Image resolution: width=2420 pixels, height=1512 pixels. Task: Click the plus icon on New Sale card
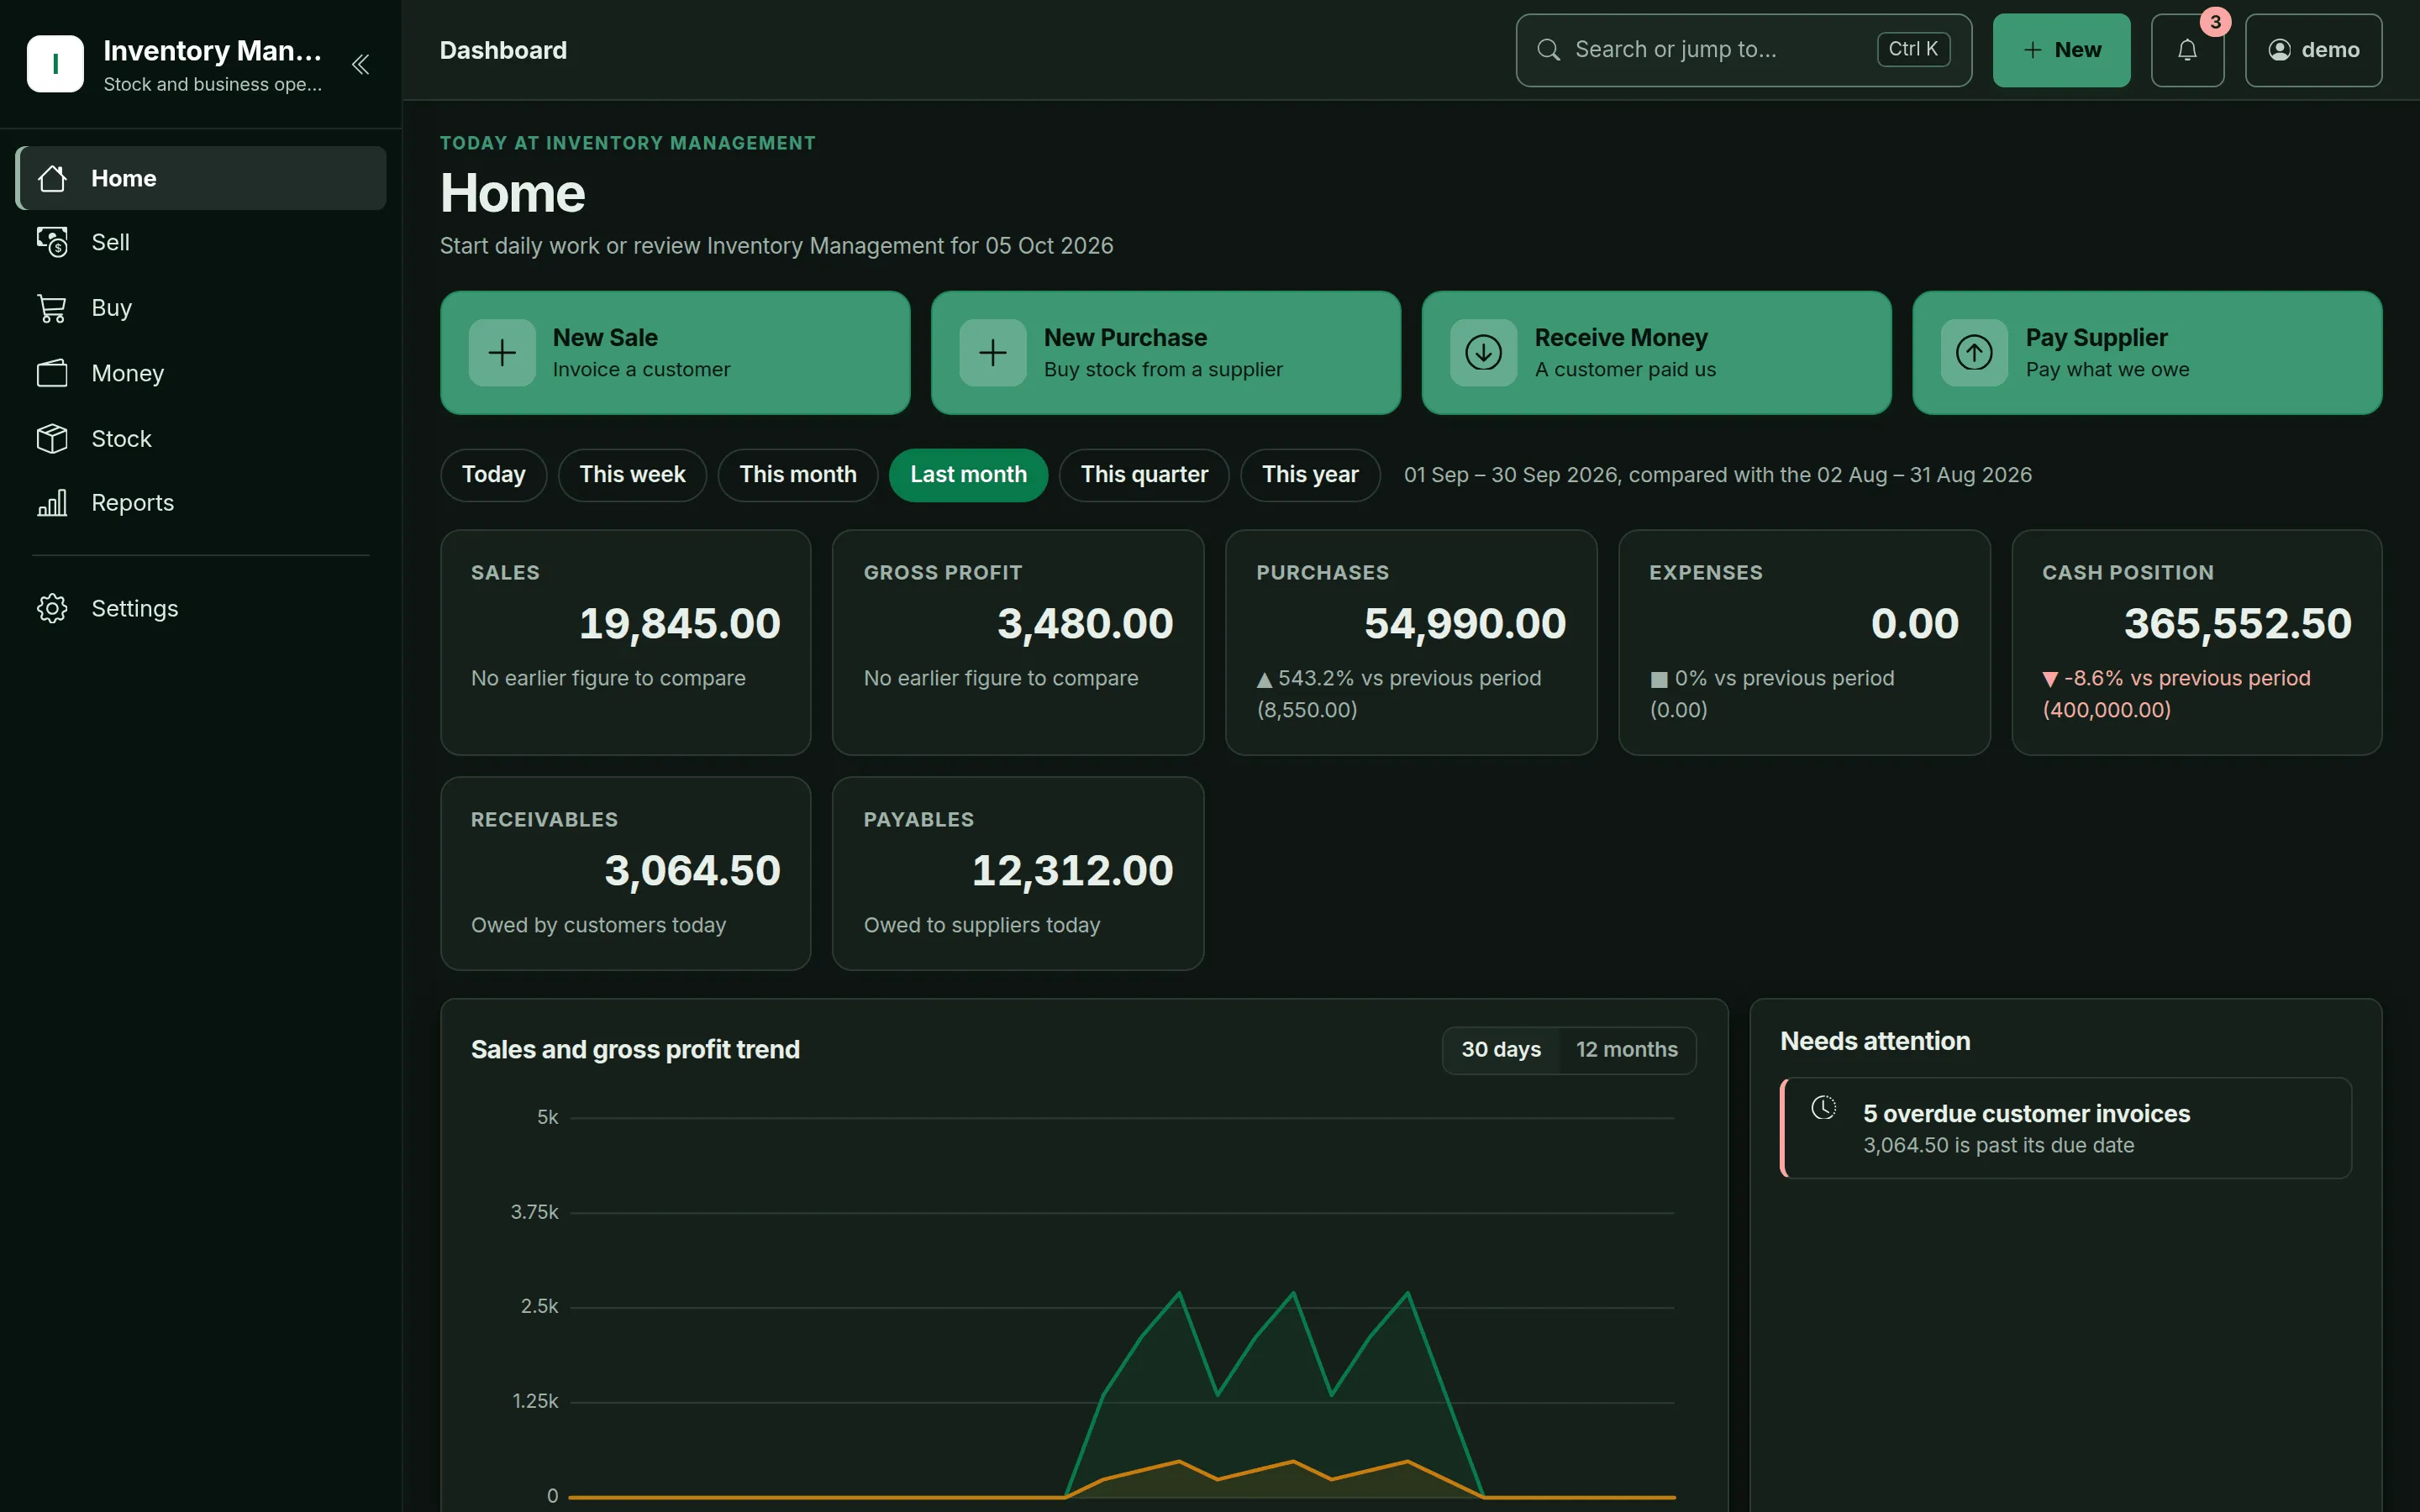(x=502, y=352)
